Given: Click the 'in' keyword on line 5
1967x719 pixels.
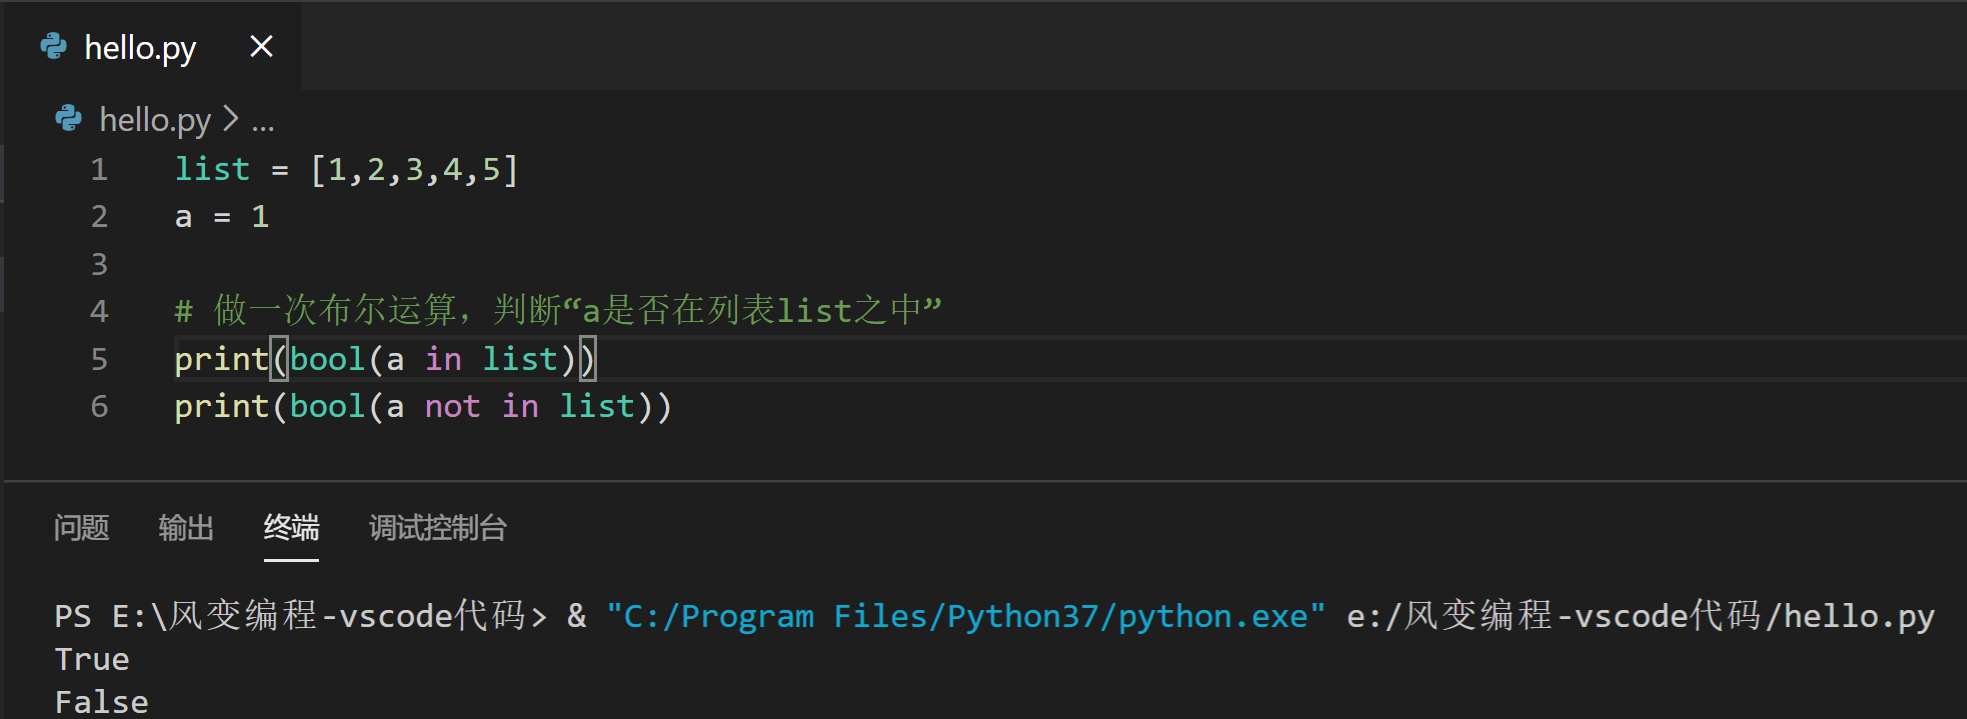Looking at the screenshot, I should tap(443, 359).
